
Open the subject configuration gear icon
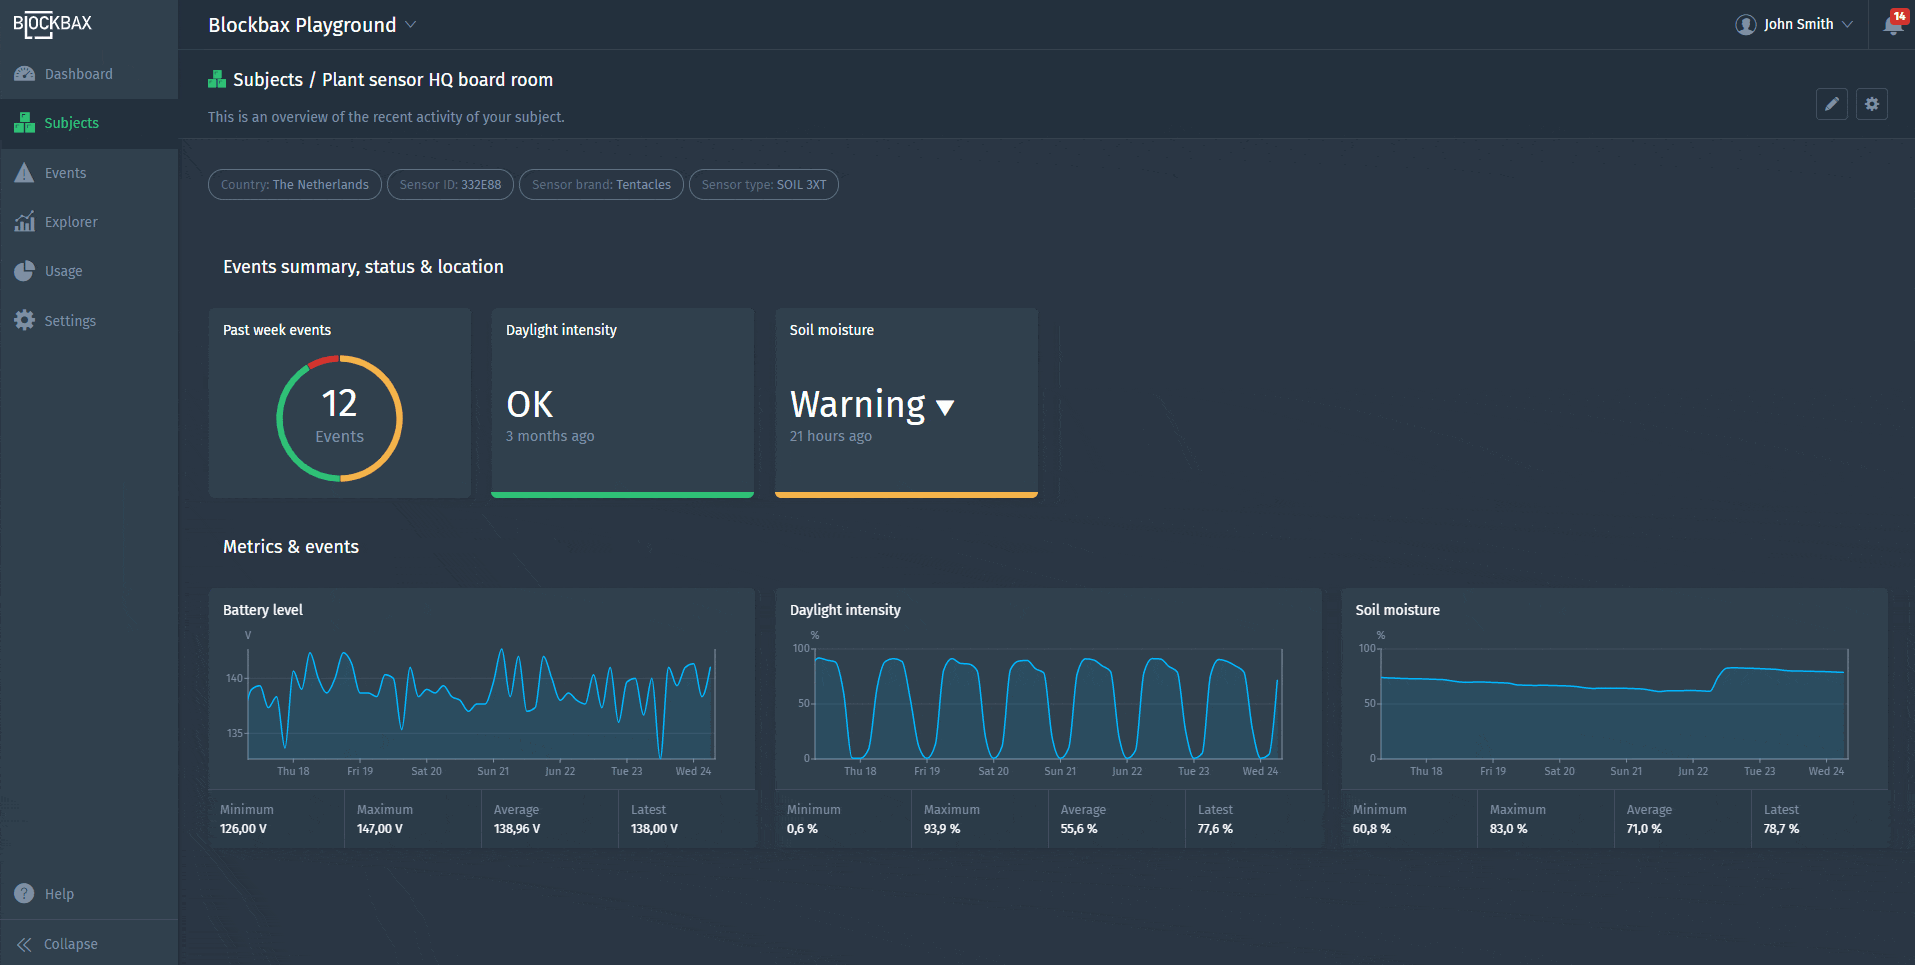click(x=1871, y=104)
